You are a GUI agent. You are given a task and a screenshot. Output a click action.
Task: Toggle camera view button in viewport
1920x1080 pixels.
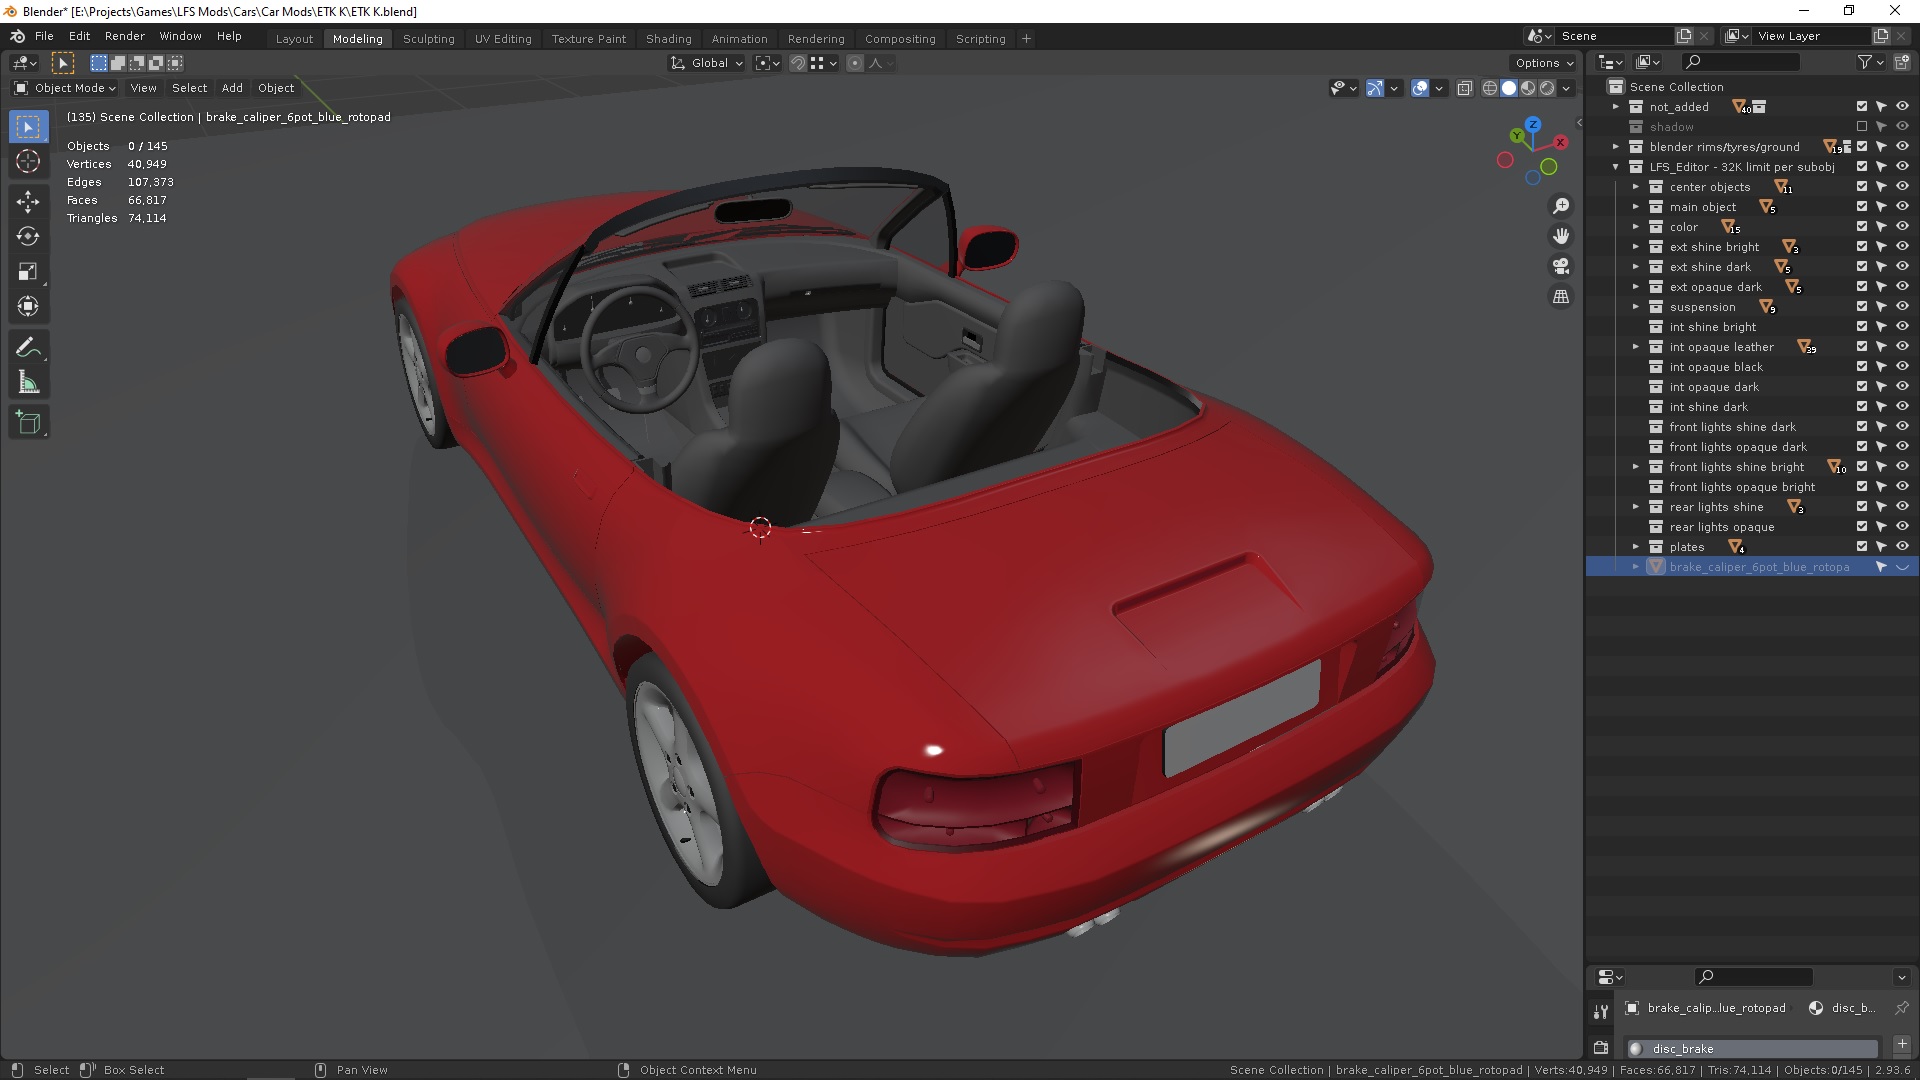pos(1560,266)
